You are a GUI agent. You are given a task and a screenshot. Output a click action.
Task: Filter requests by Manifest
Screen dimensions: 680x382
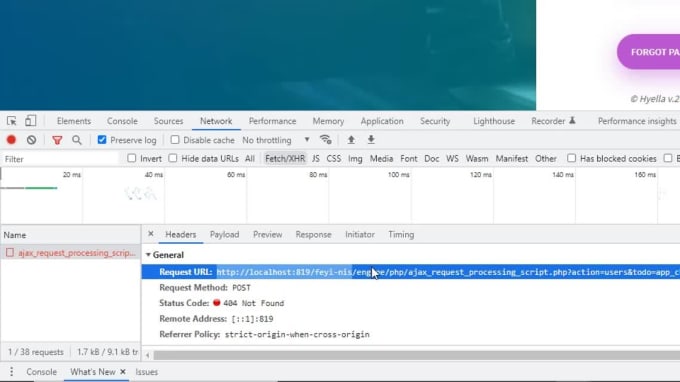pyautogui.click(x=512, y=159)
